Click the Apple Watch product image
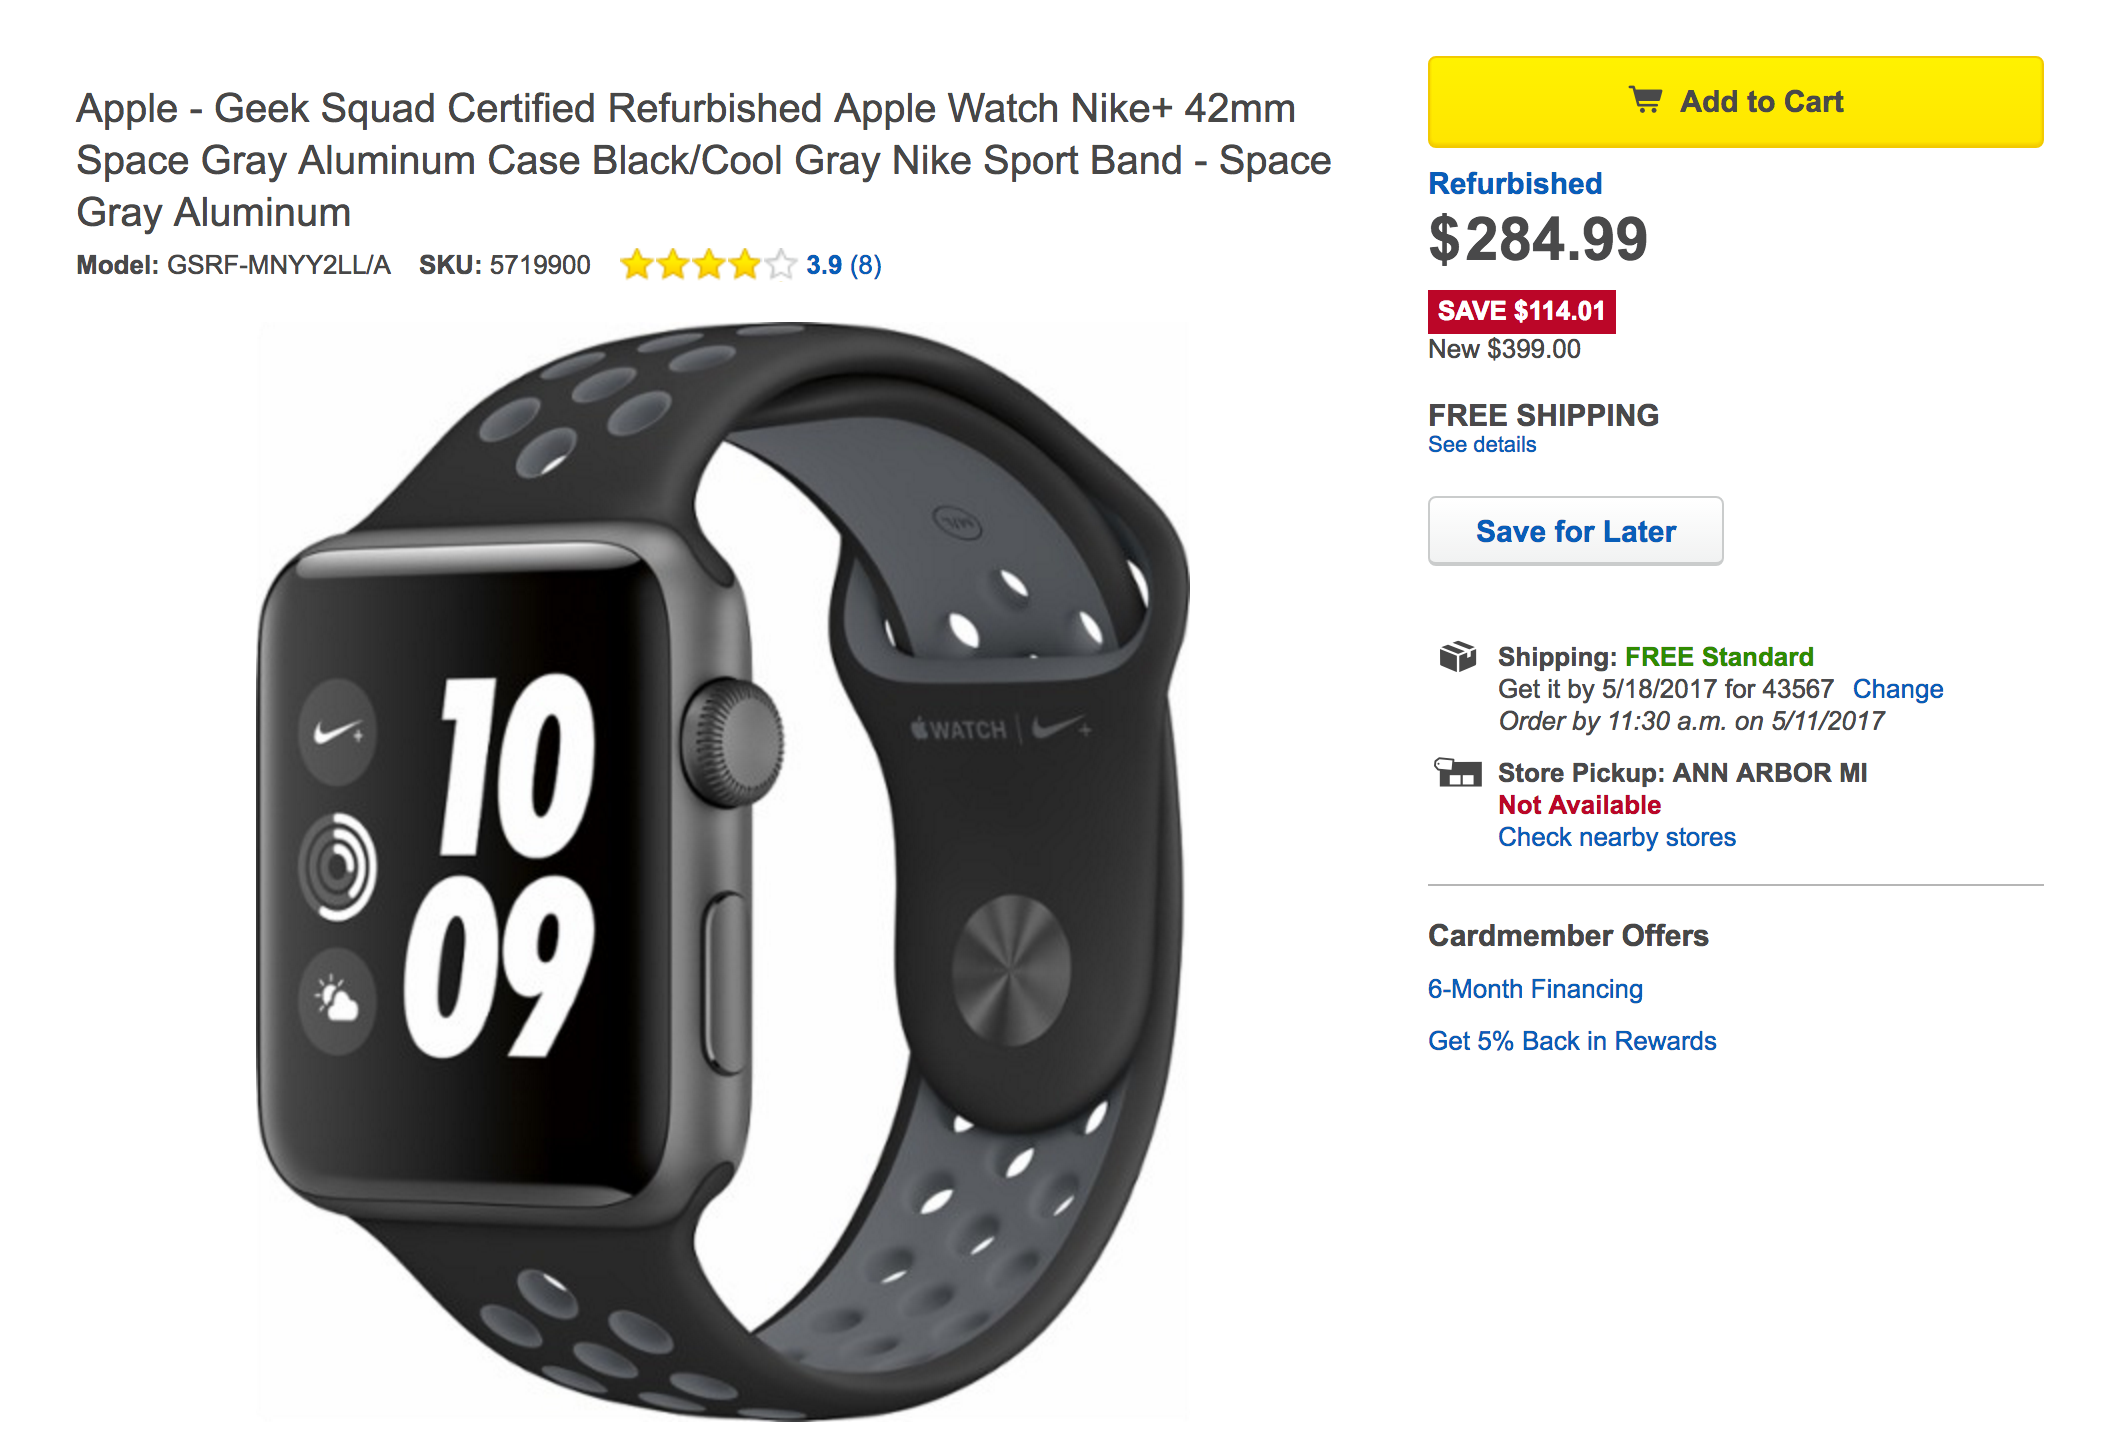The image size is (2118, 1436). [724, 870]
